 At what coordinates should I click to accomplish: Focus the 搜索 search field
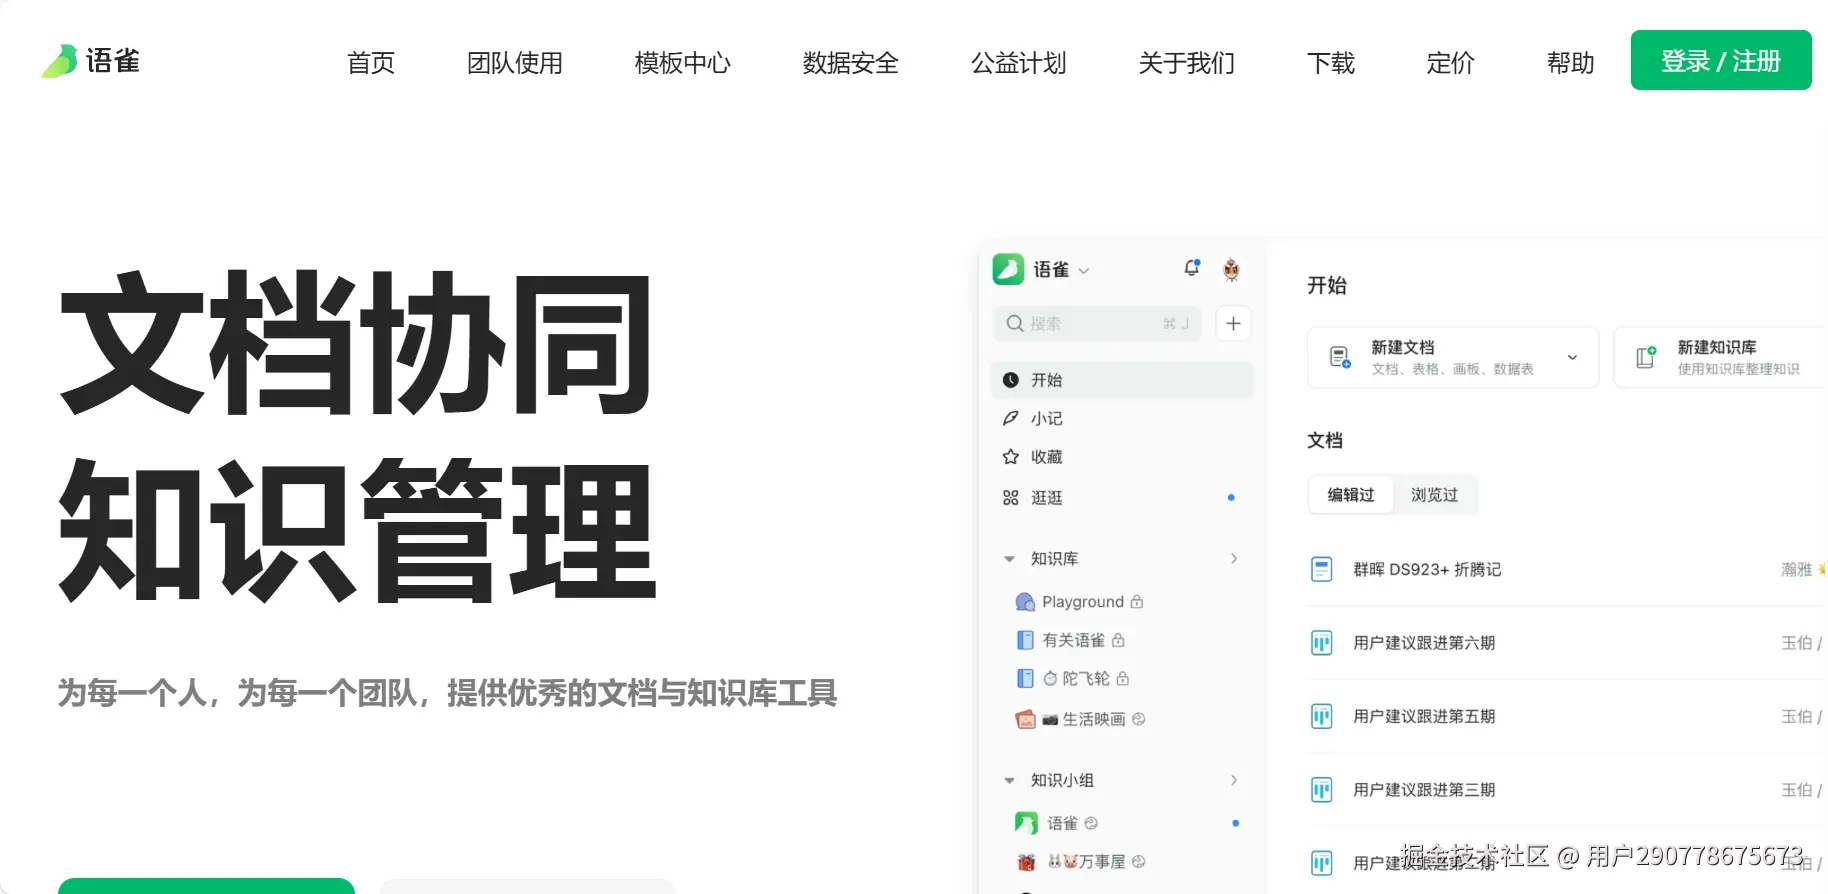pos(1097,323)
